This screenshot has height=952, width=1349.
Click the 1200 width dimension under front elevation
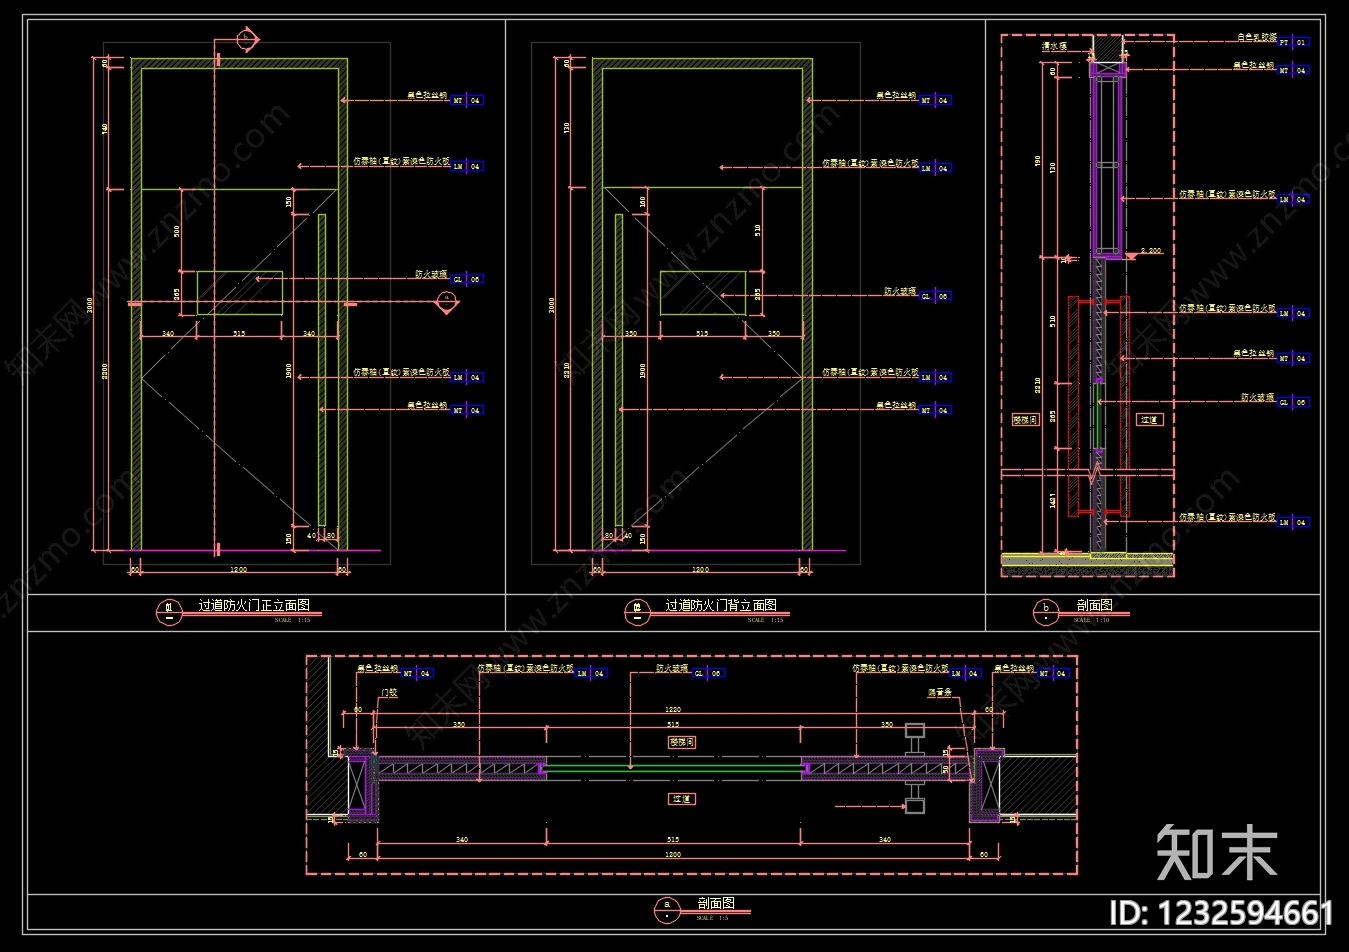tap(239, 569)
